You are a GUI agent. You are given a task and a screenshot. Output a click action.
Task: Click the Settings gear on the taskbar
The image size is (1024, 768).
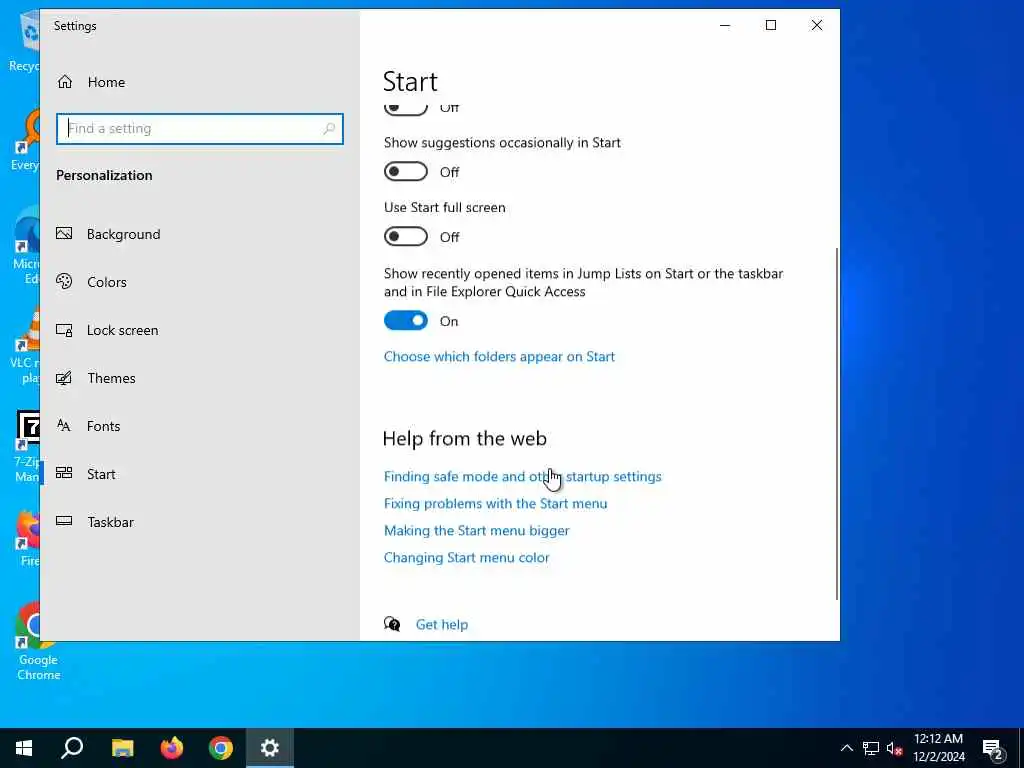click(x=270, y=748)
